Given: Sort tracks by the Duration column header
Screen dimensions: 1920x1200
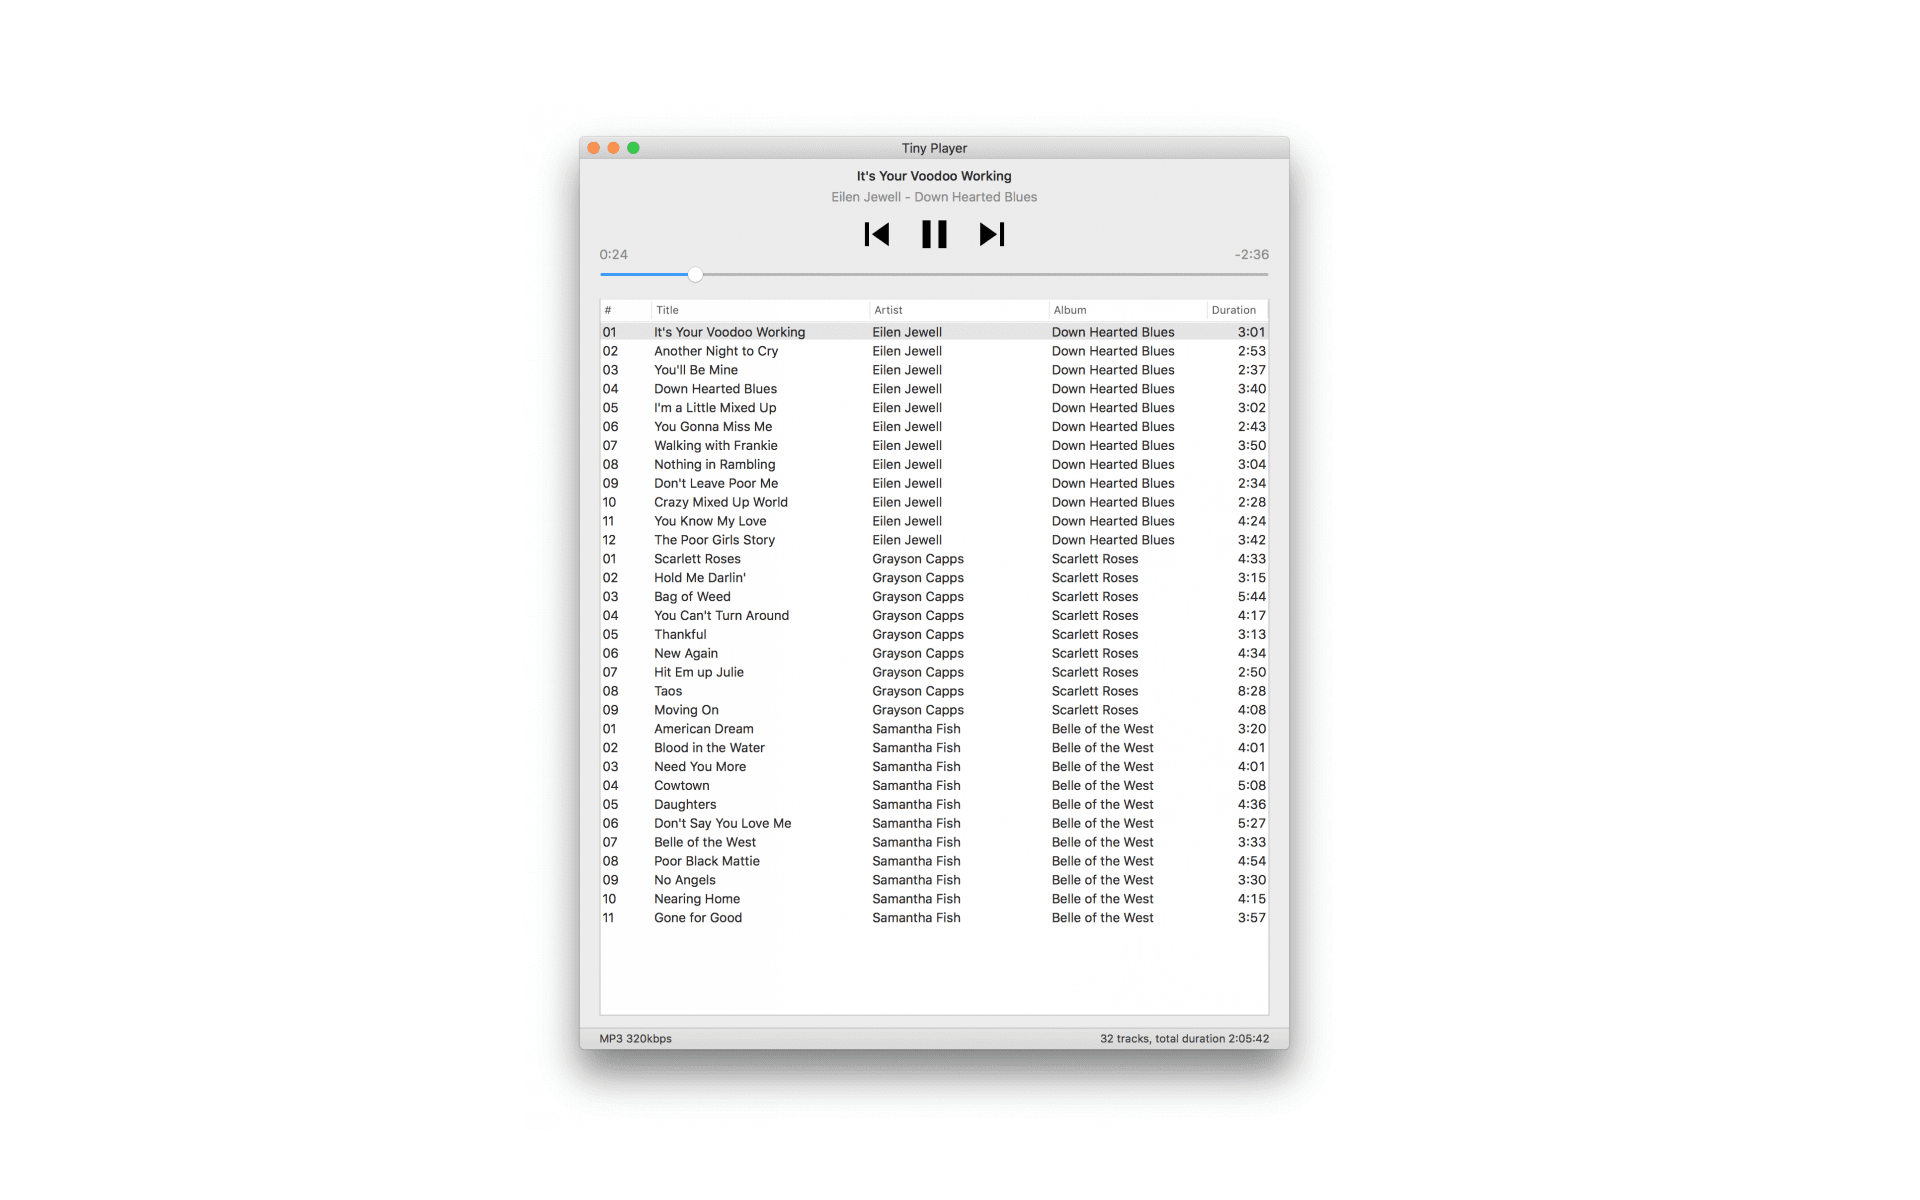Looking at the screenshot, I should click(x=1237, y=310).
